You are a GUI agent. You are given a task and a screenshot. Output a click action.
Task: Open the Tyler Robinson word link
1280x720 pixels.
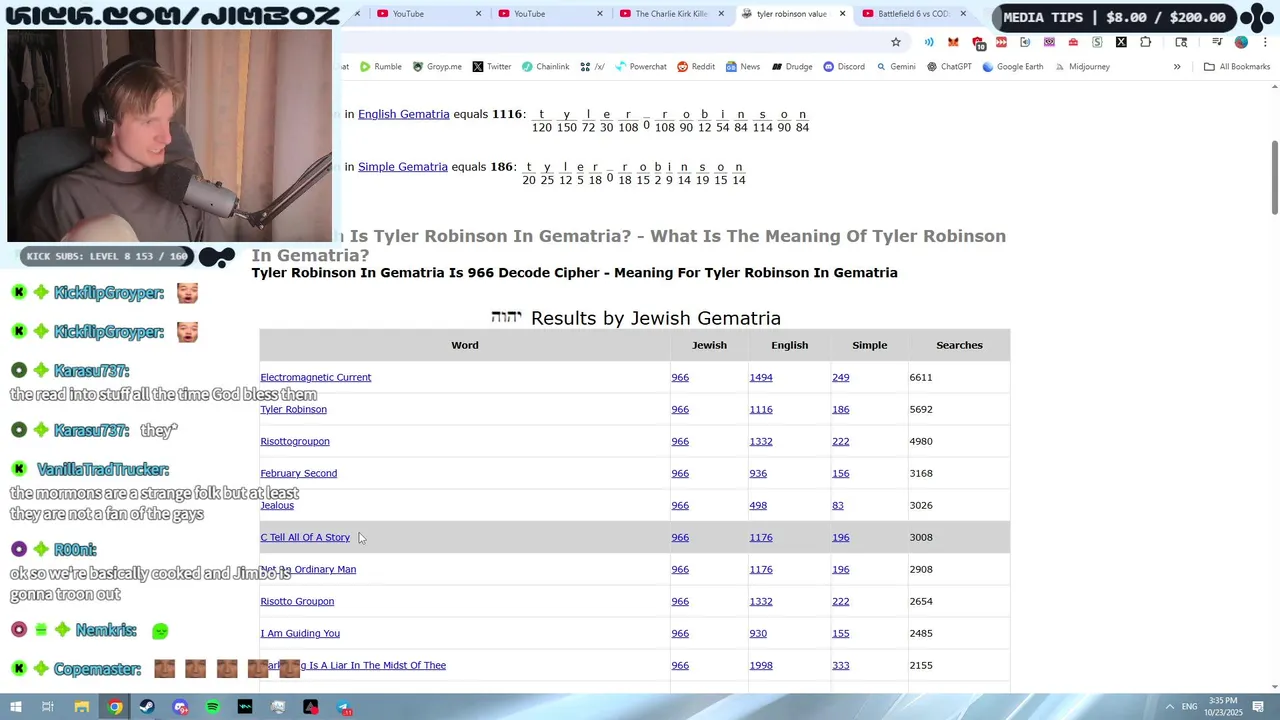[293, 409]
